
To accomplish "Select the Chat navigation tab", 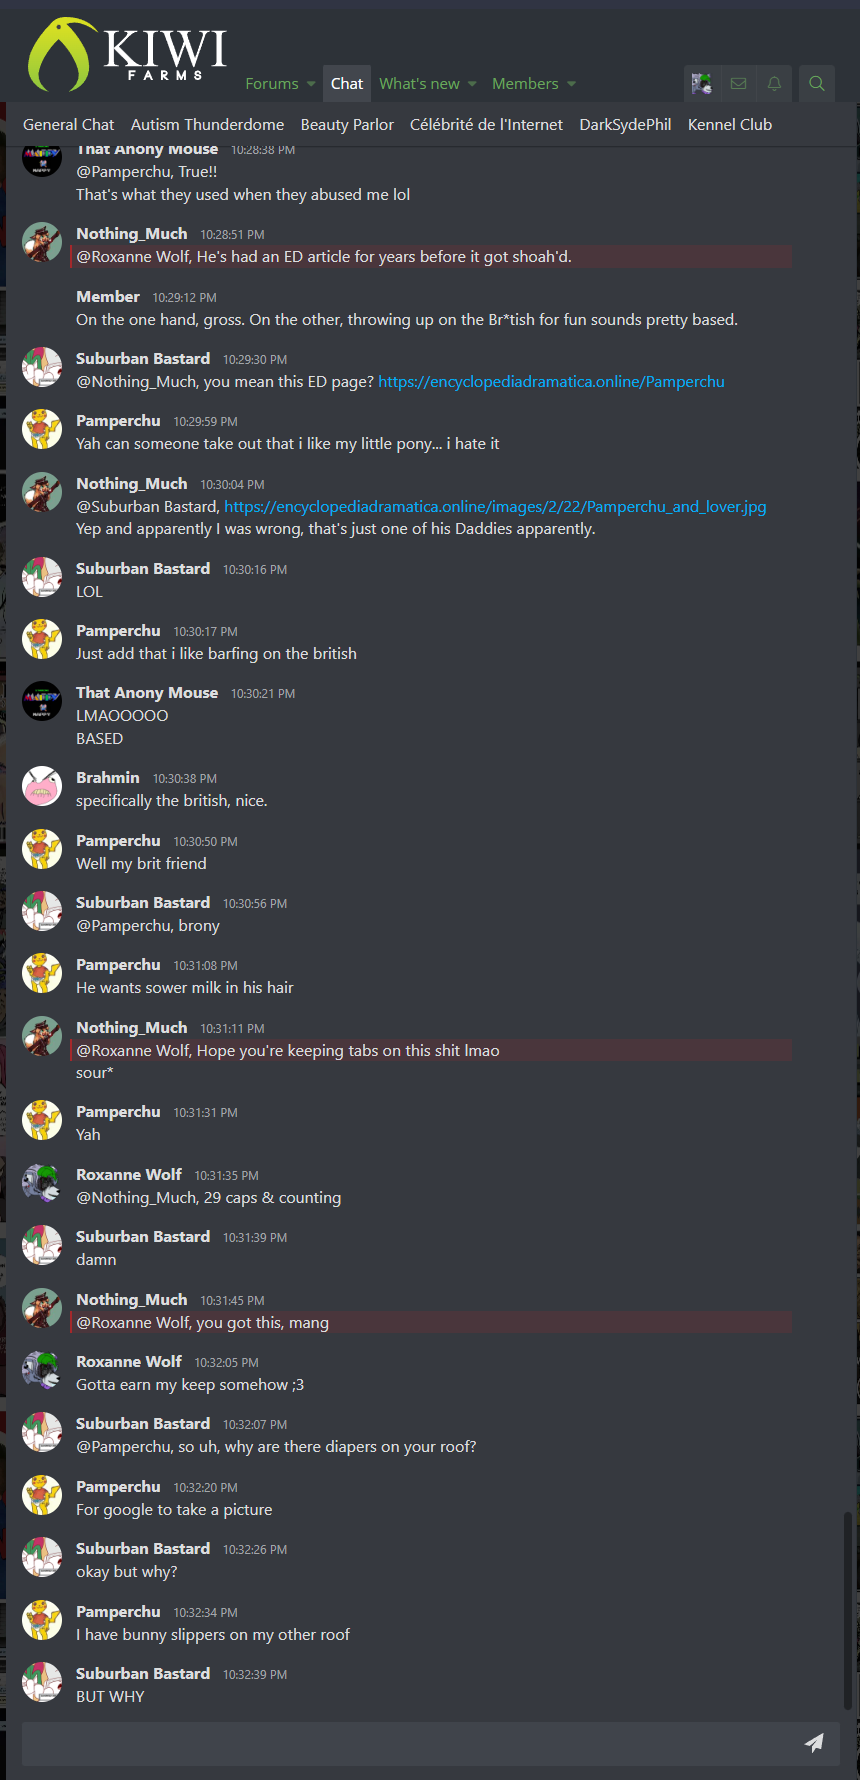I will [x=347, y=84].
